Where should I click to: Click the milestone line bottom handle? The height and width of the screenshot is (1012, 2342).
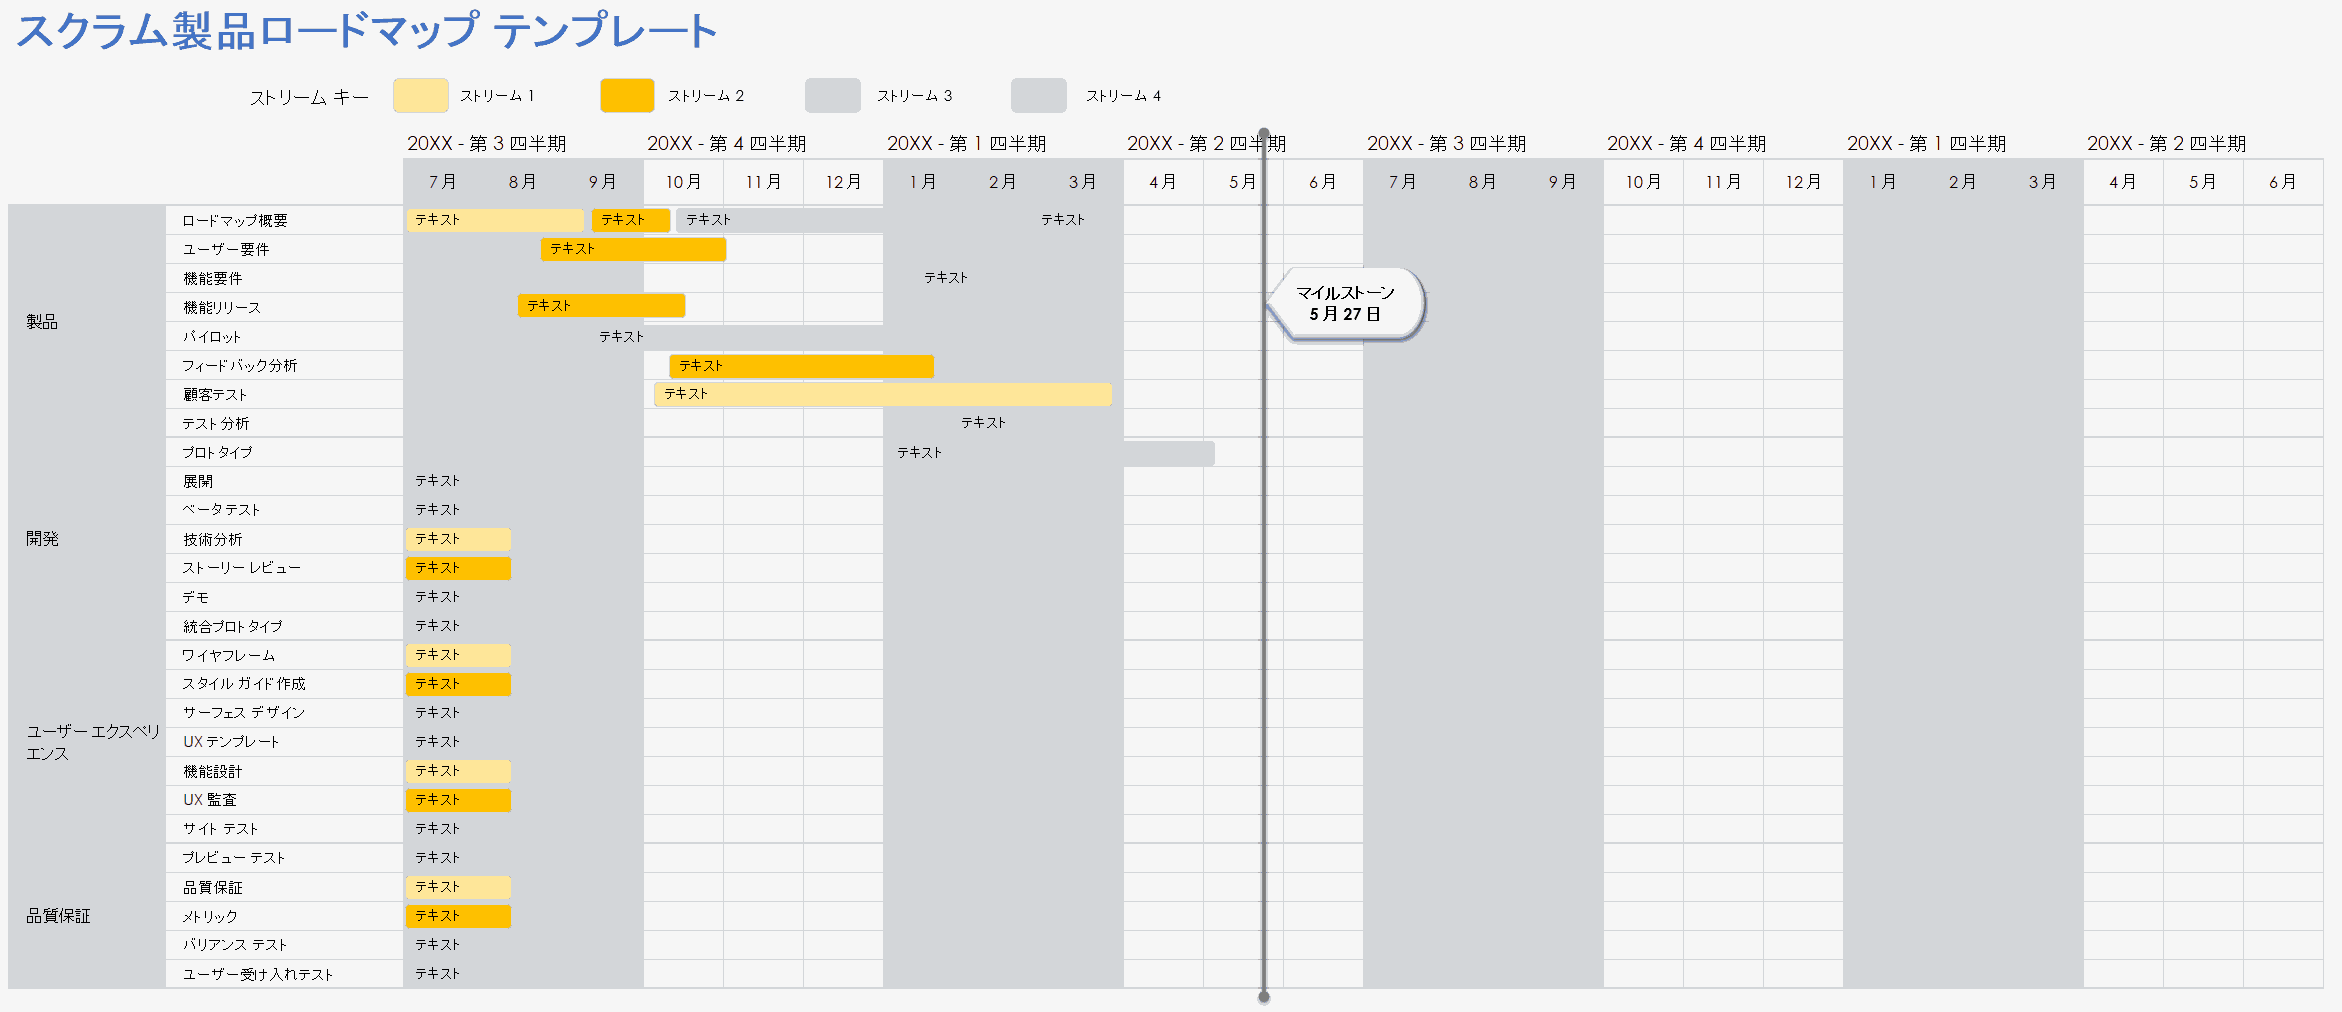click(x=1264, y=997)
